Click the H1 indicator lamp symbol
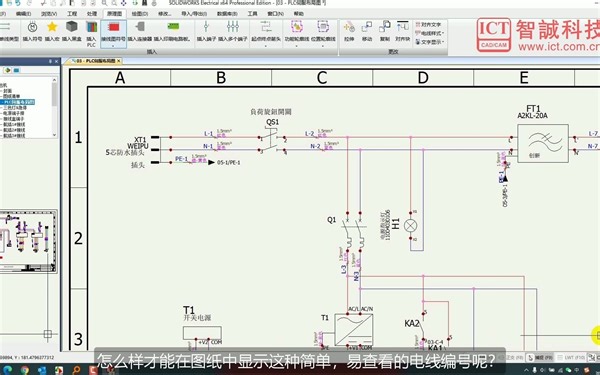The height and width of the screenshot is (375, 600). click(411, 225)
